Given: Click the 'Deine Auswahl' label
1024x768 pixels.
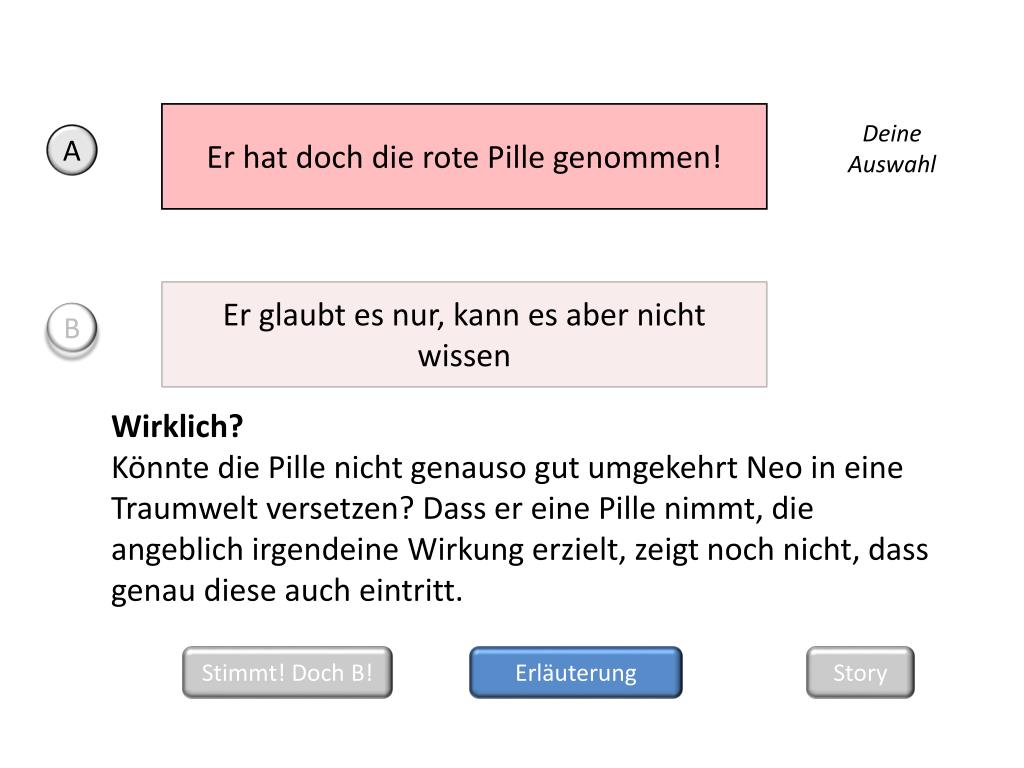Looking at the screenshot, I should click(x=891, y=150).
